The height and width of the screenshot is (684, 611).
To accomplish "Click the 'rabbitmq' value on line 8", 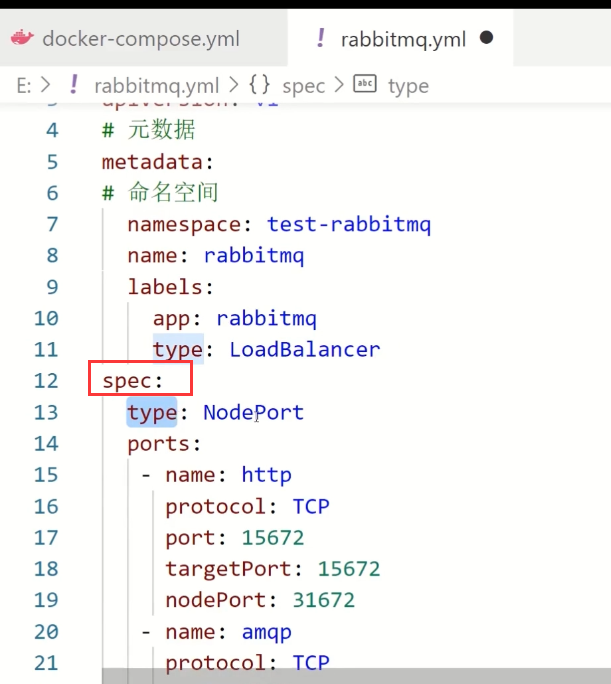I will tap(254, 256).
